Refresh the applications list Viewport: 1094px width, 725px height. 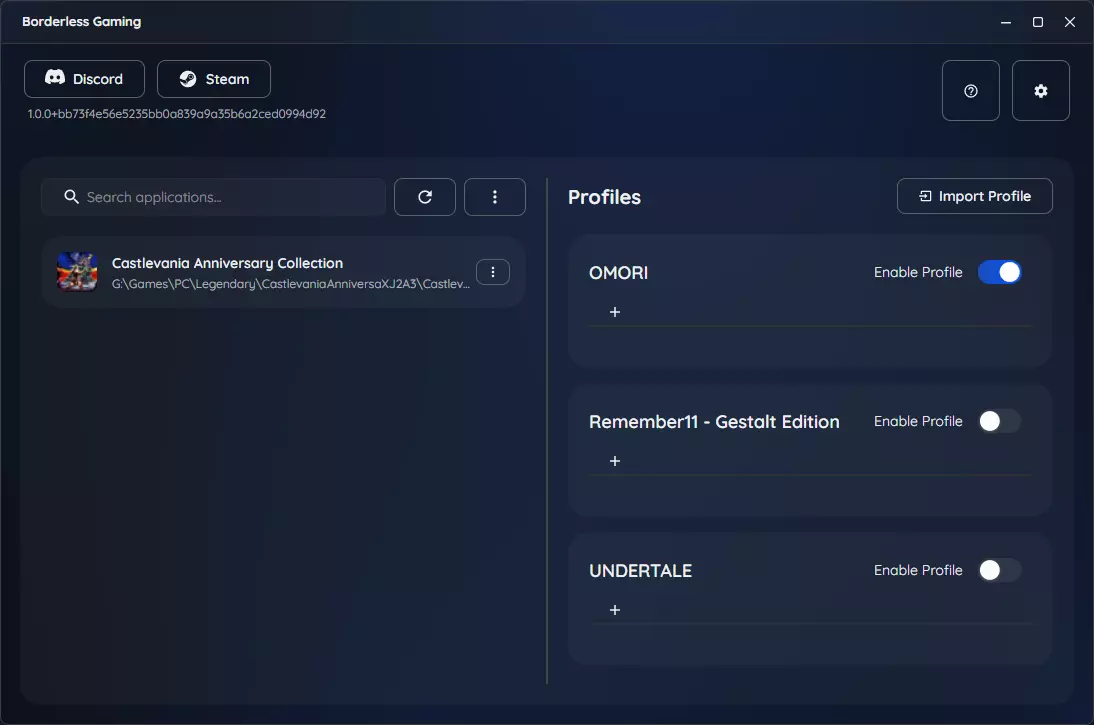(424, 197)
